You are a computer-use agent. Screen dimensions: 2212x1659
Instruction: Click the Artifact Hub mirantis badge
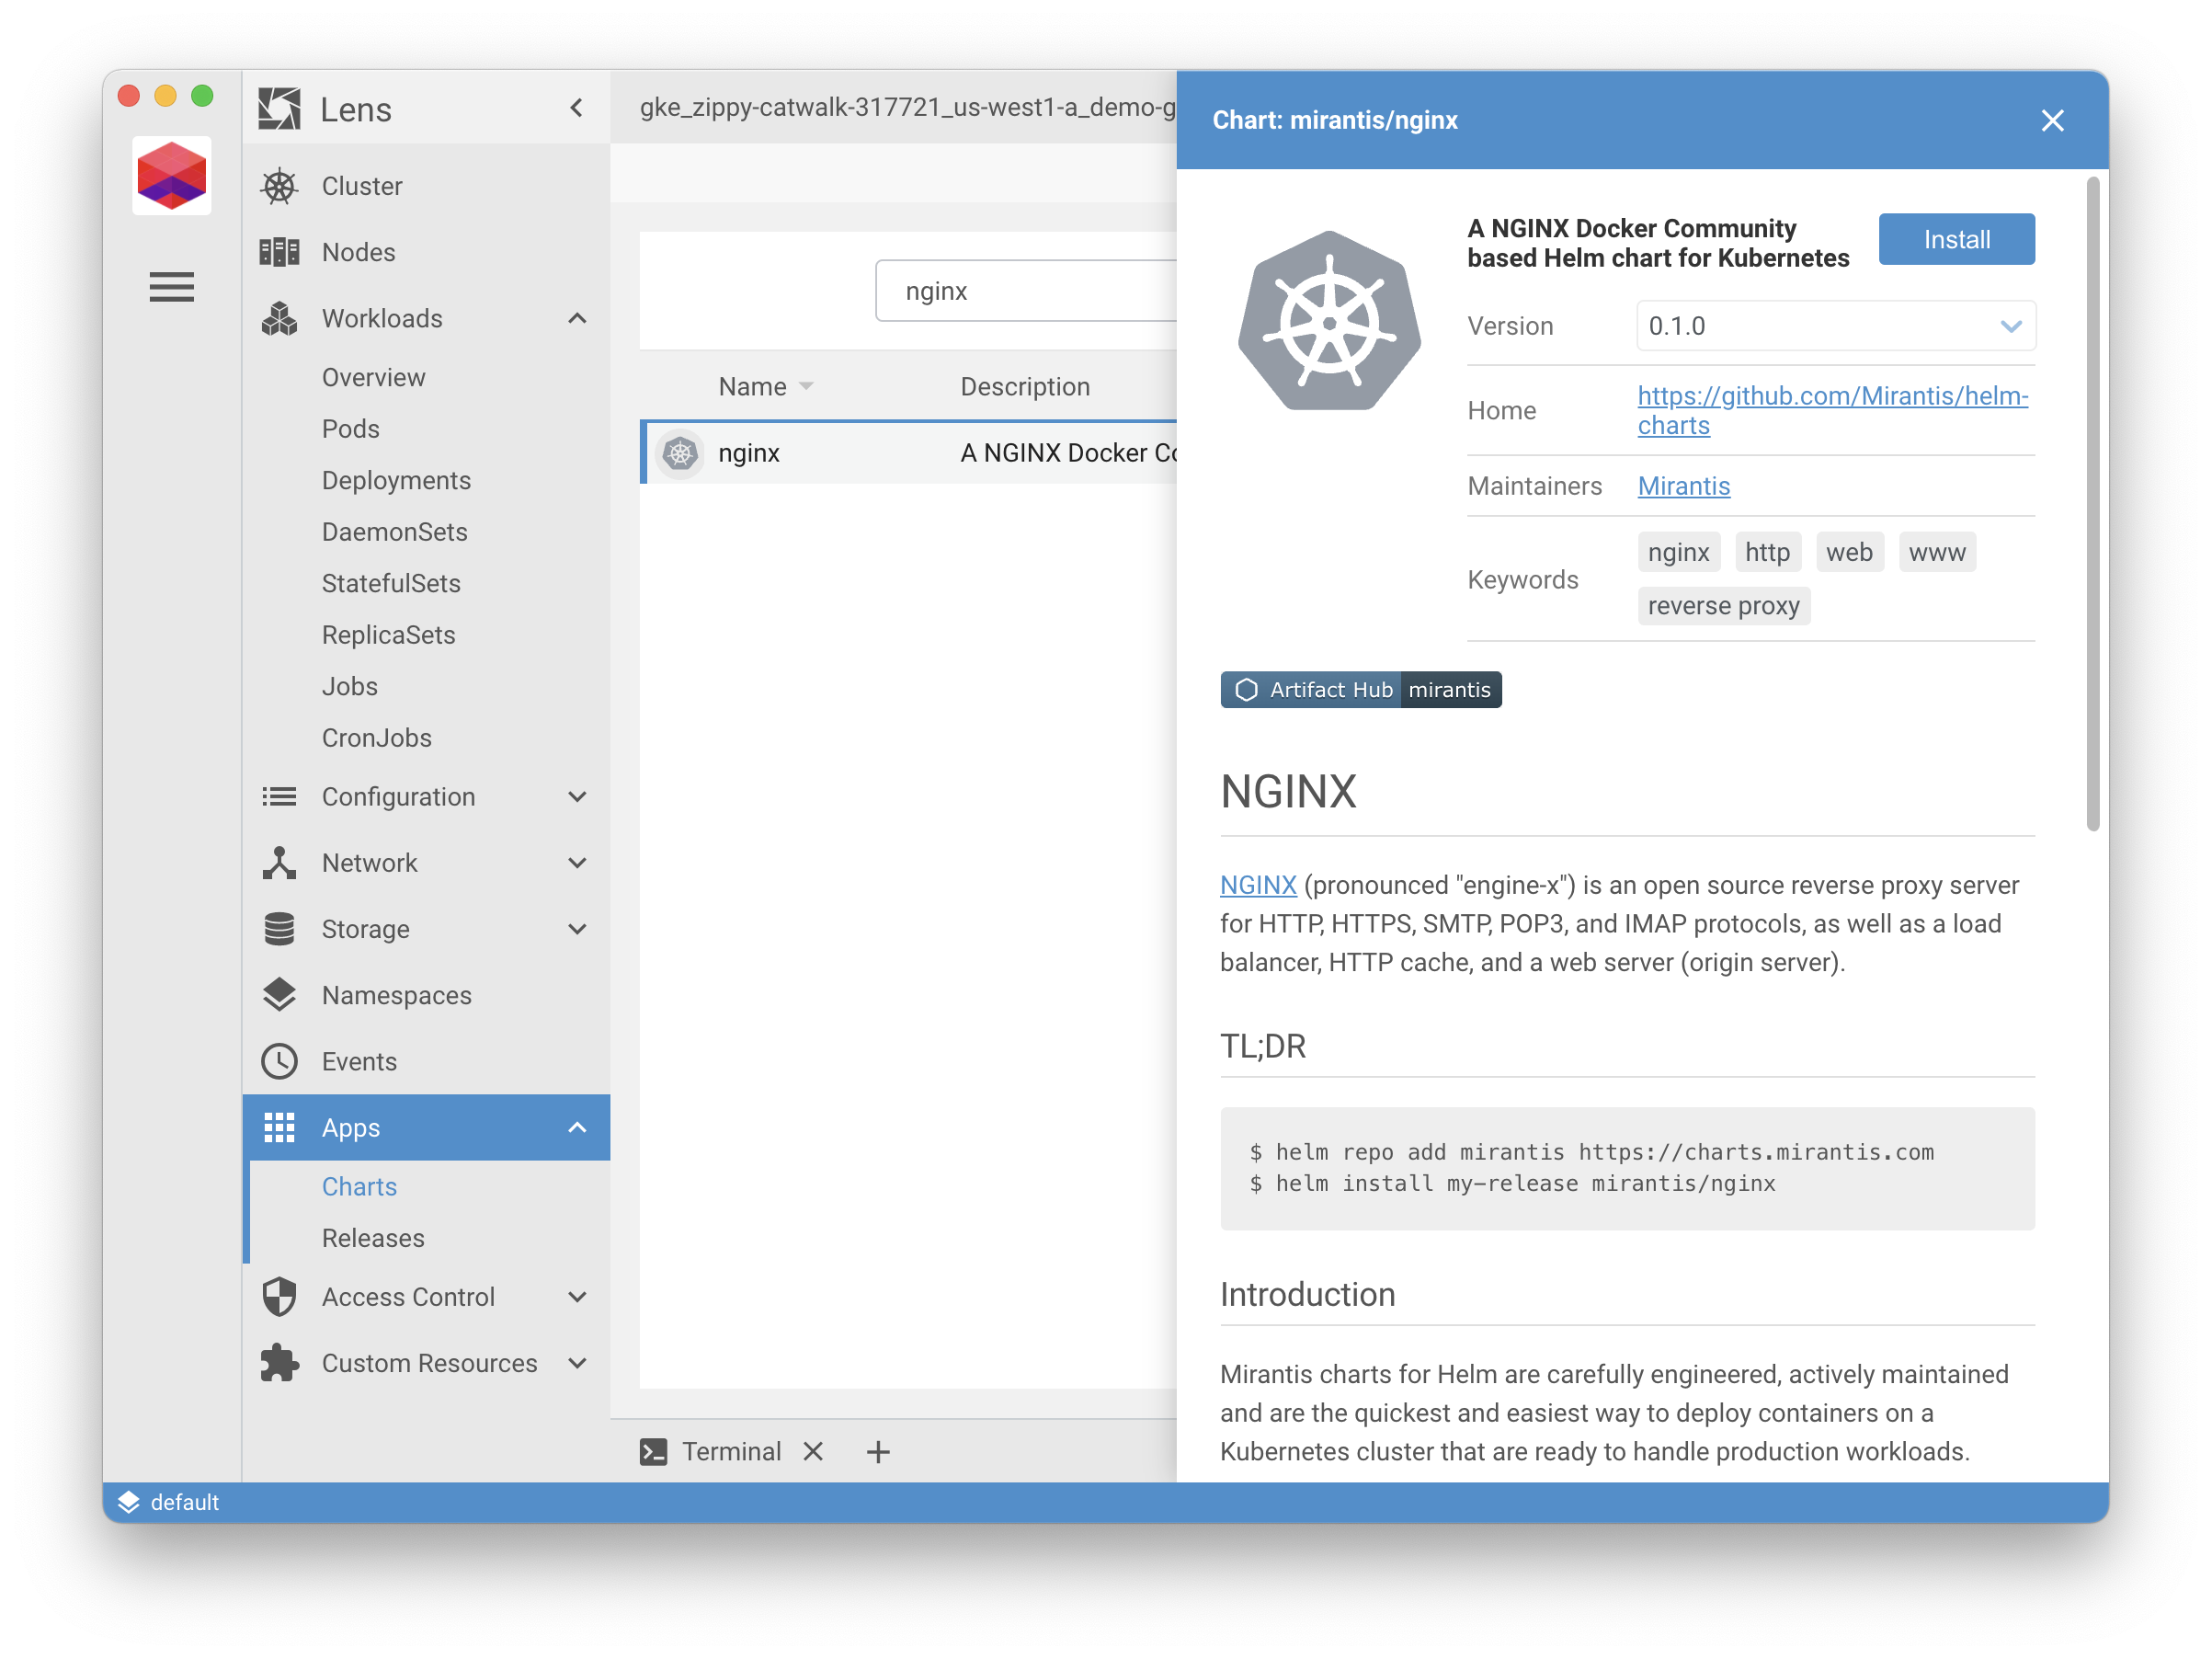[1360, 689]
